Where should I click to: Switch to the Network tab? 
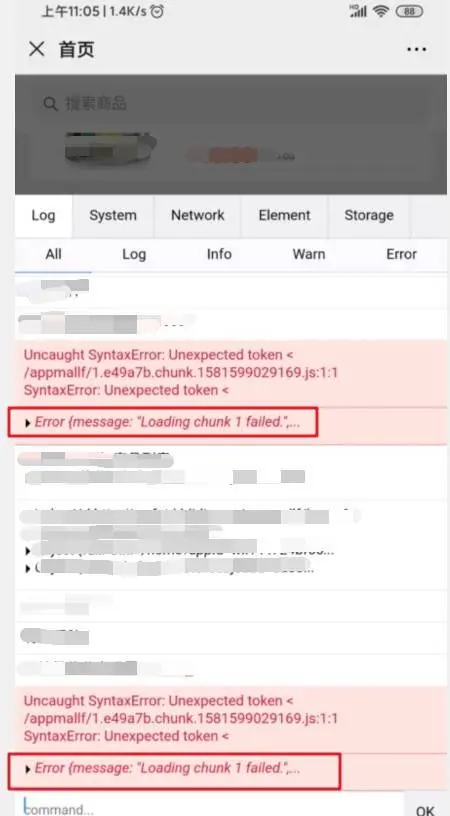pos(198,215)
